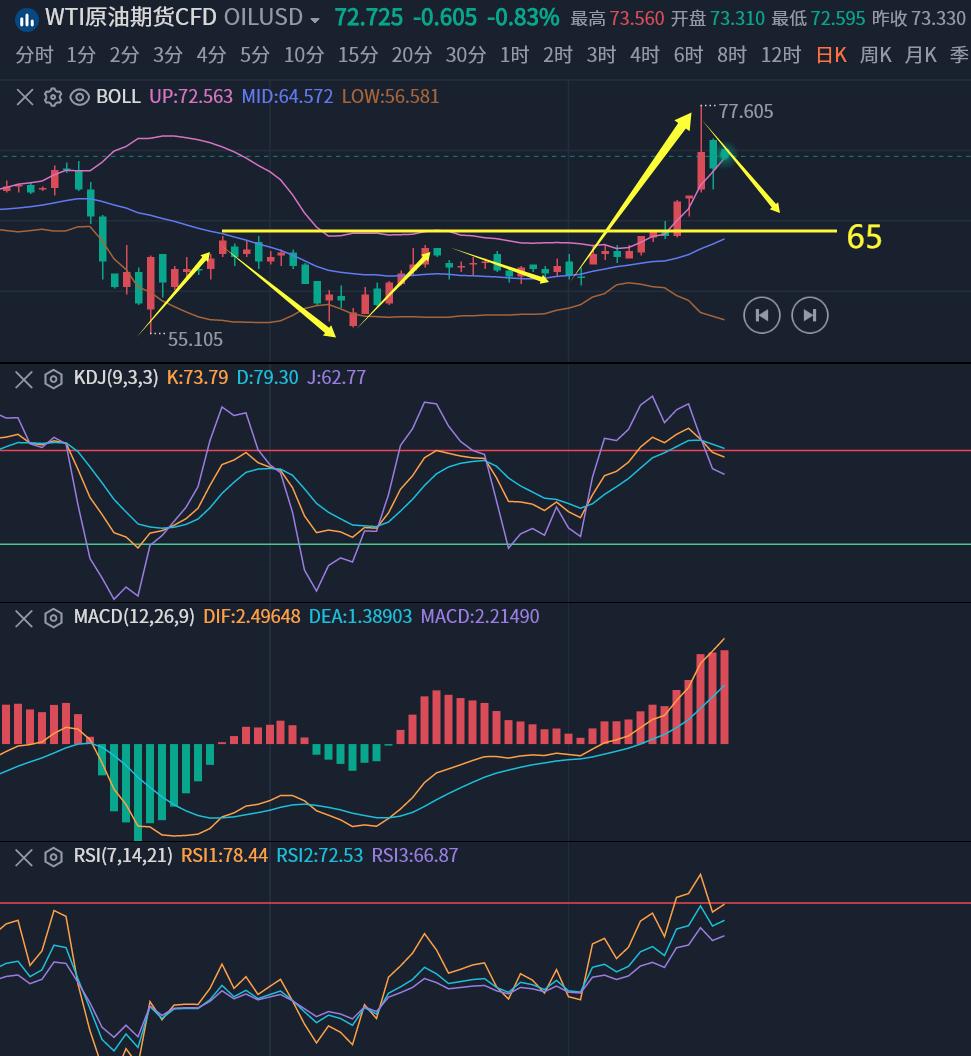Select the 周K weekly timeframe

pos(875,55)
